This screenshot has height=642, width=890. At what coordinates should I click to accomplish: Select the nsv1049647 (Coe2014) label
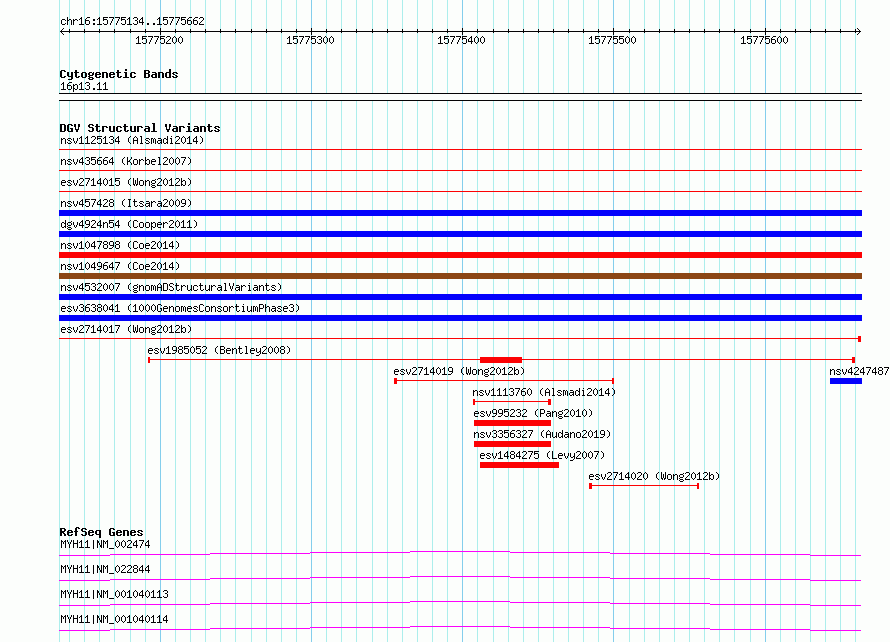pyautogui.click(x=120, y=266)
